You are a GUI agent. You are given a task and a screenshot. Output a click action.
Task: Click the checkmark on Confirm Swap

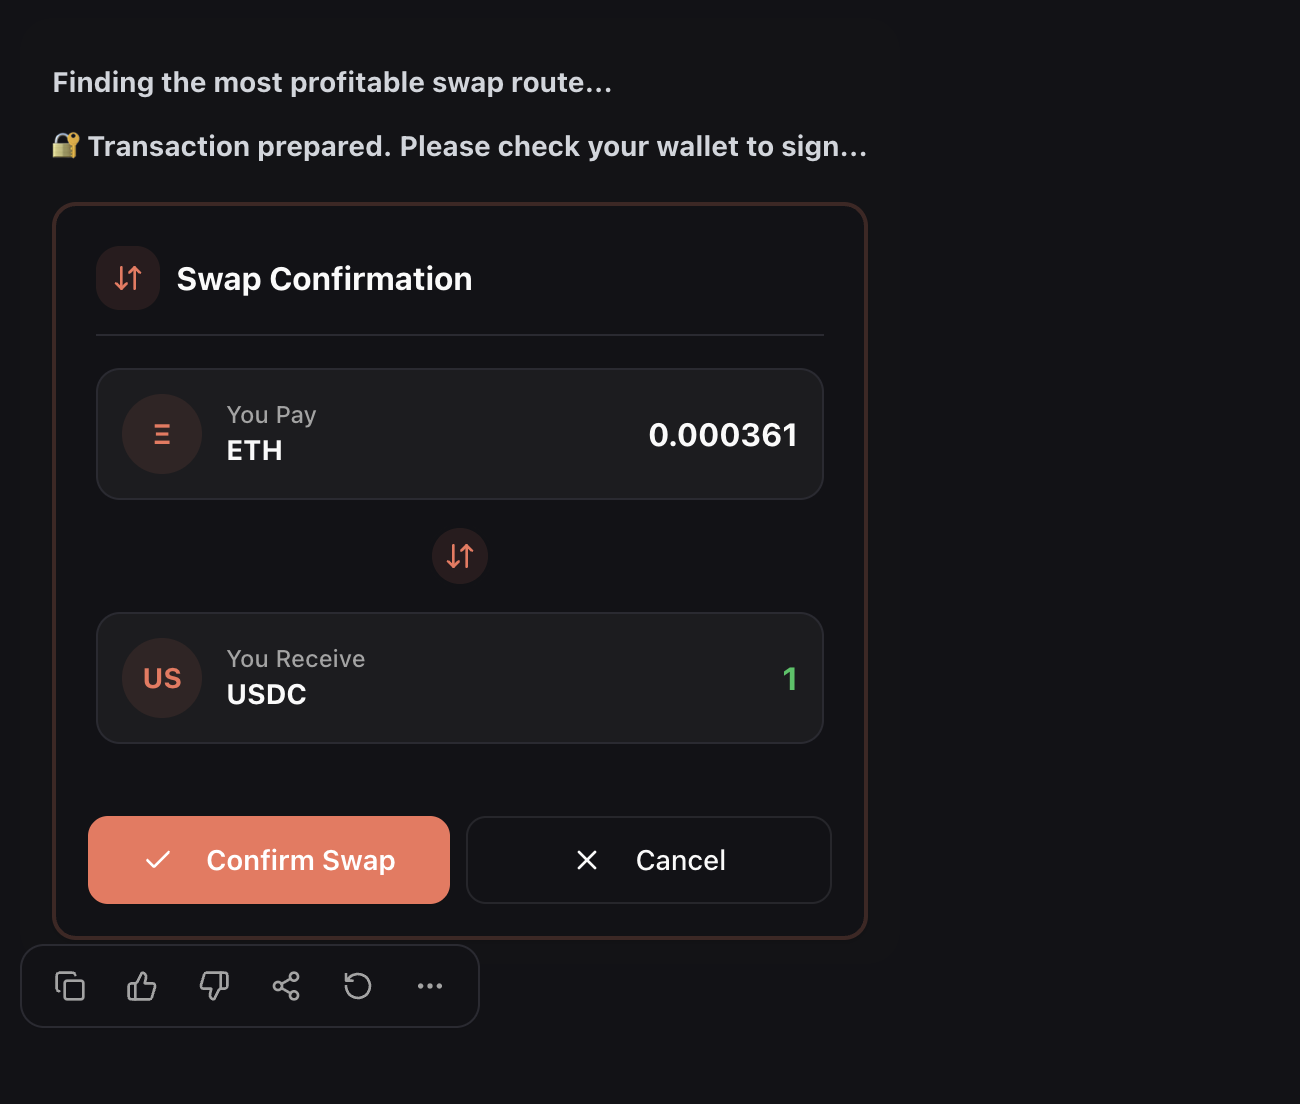click(158, 860)
